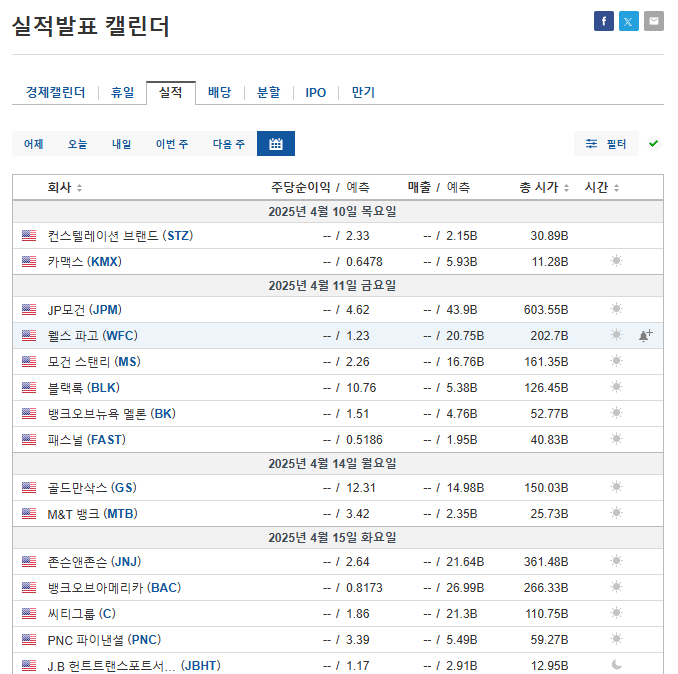The image size is (678, 674).
Task: Click US flag icon for 카맥스 row
Action: (29, 262)
